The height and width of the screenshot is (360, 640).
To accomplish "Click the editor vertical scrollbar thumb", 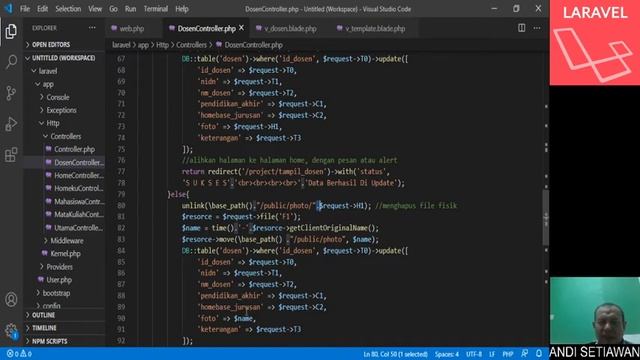I will pyautogui.click(x=546, y=218).
